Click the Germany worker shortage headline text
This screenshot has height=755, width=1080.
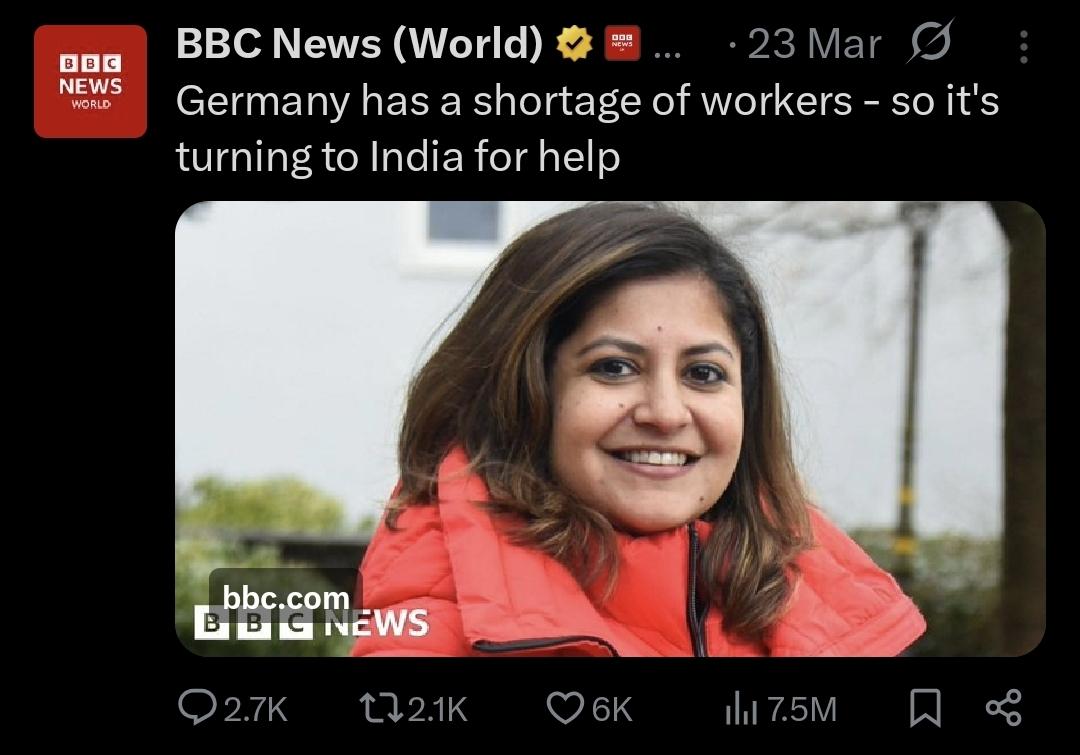point(587,129)
